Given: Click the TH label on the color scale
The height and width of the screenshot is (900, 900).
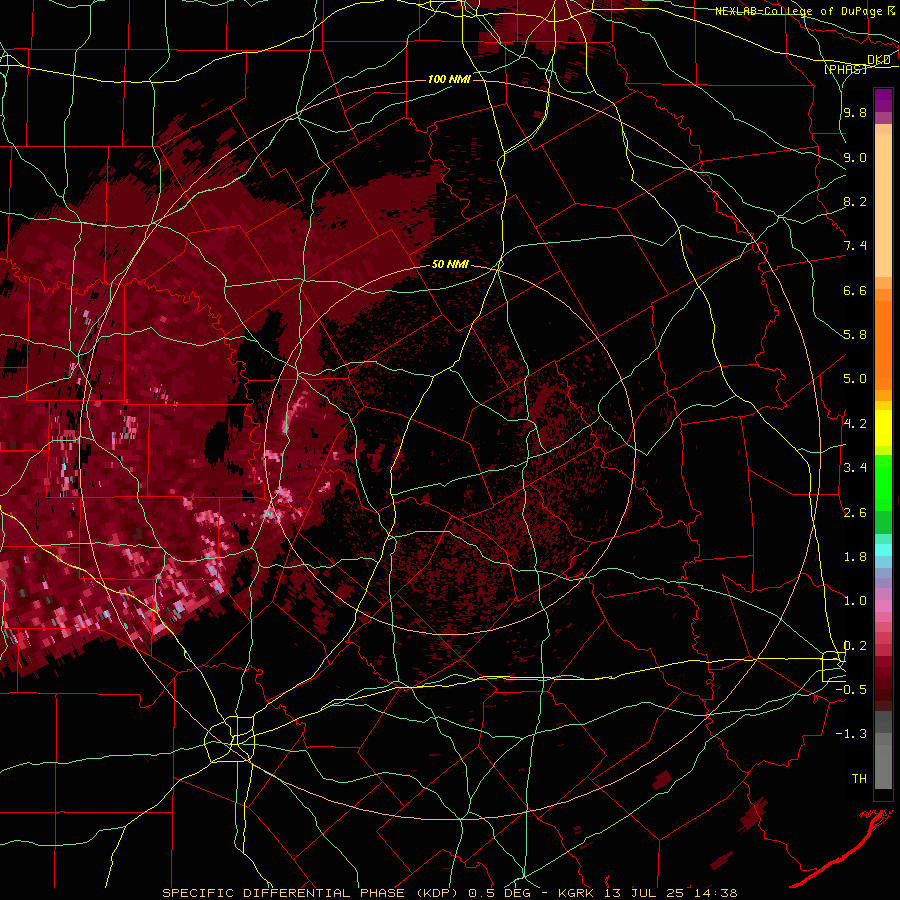Looking at the screenshot, I should click(x=859, y=779).
